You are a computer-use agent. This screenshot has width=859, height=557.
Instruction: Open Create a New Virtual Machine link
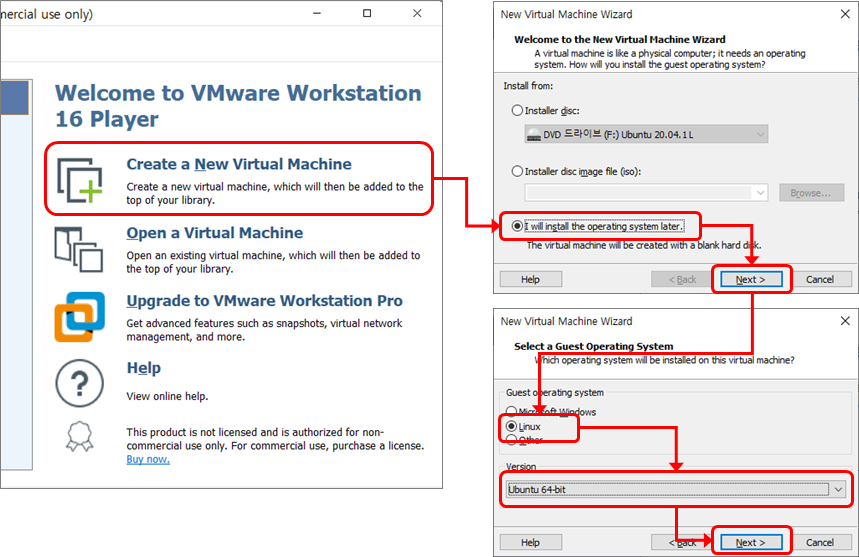[239, 164]
